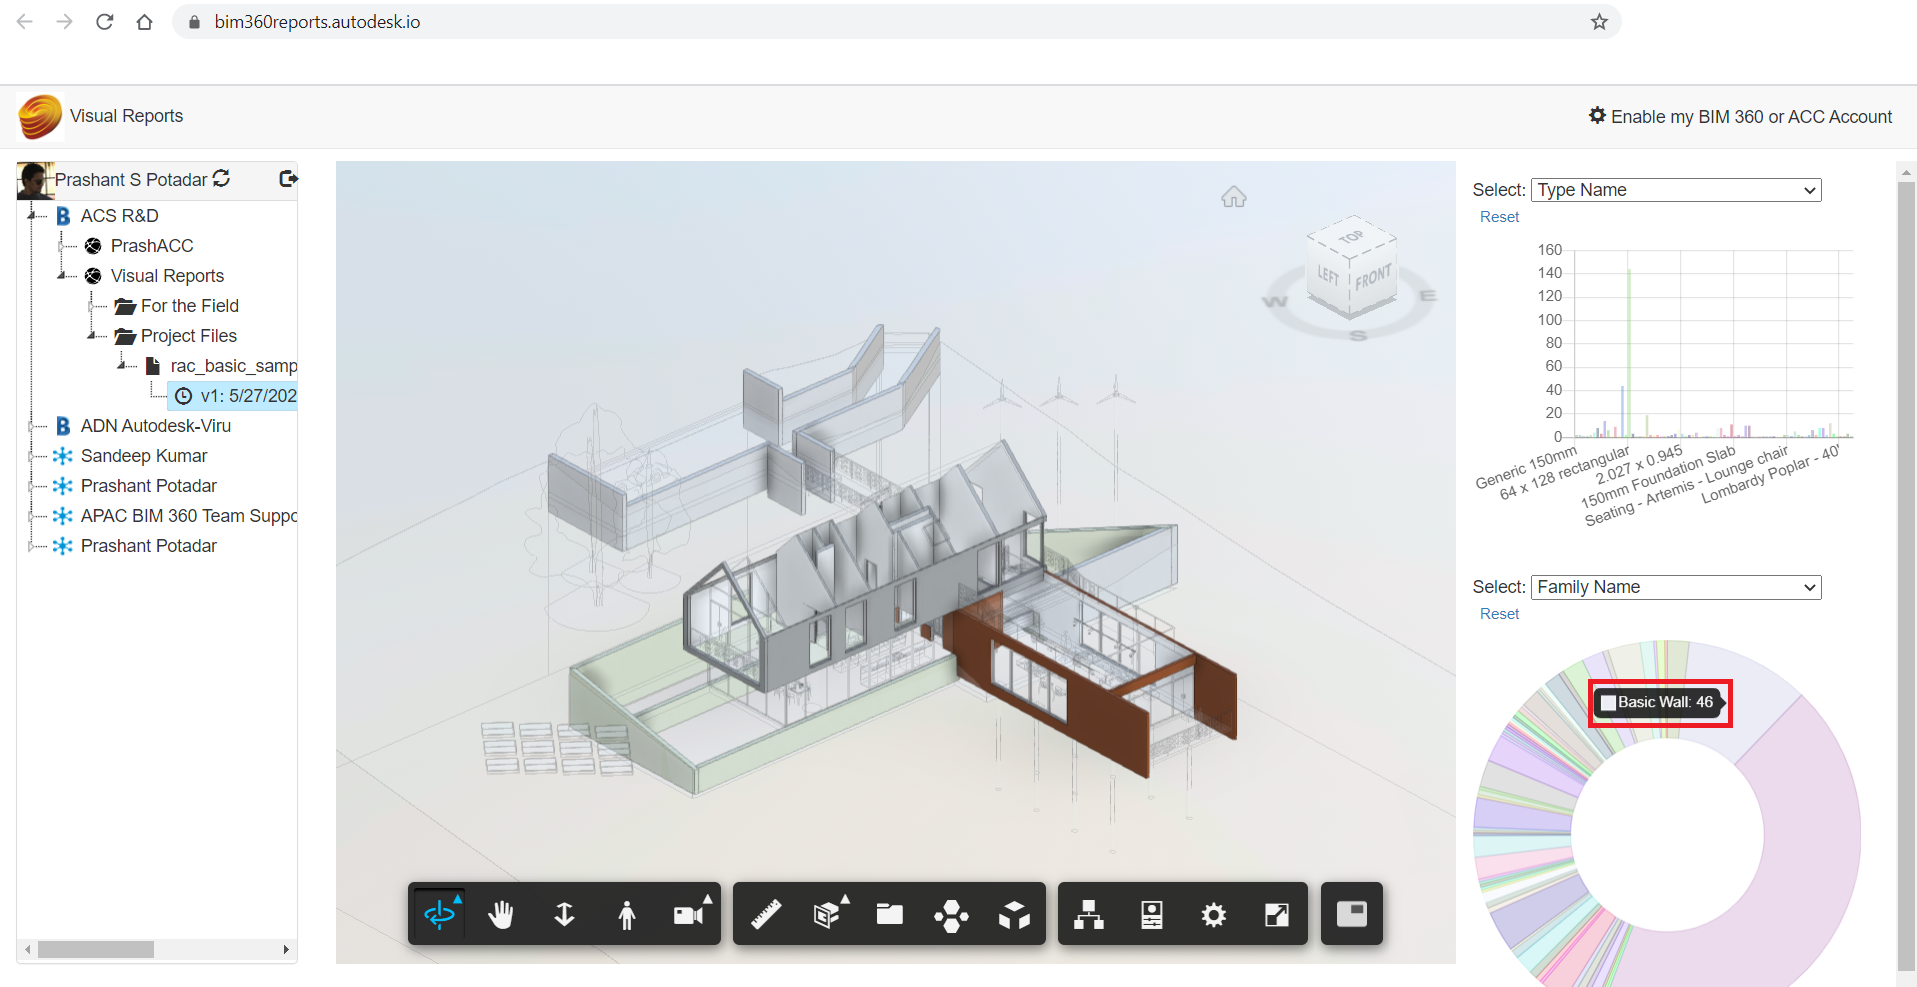Image resolution: width=1917 pixels, height=987 pixels.
Task: Click Prashant S Potadar user name
Action: (x=131, y=180)
